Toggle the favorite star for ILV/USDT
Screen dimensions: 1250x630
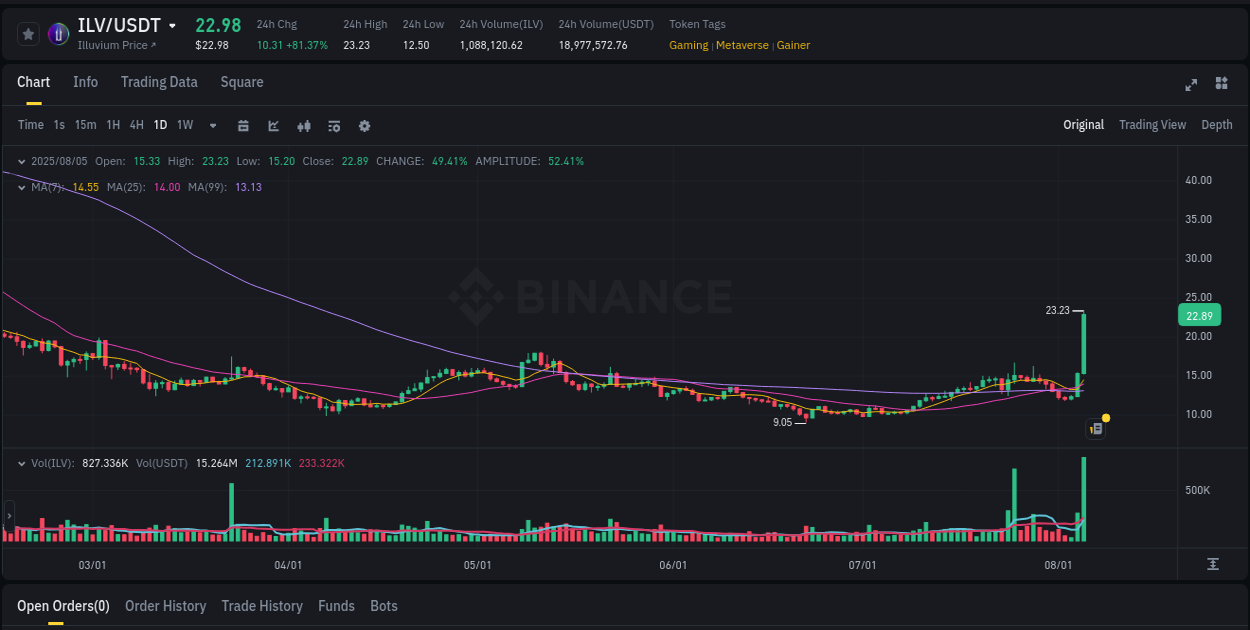[x=28, y=33]
